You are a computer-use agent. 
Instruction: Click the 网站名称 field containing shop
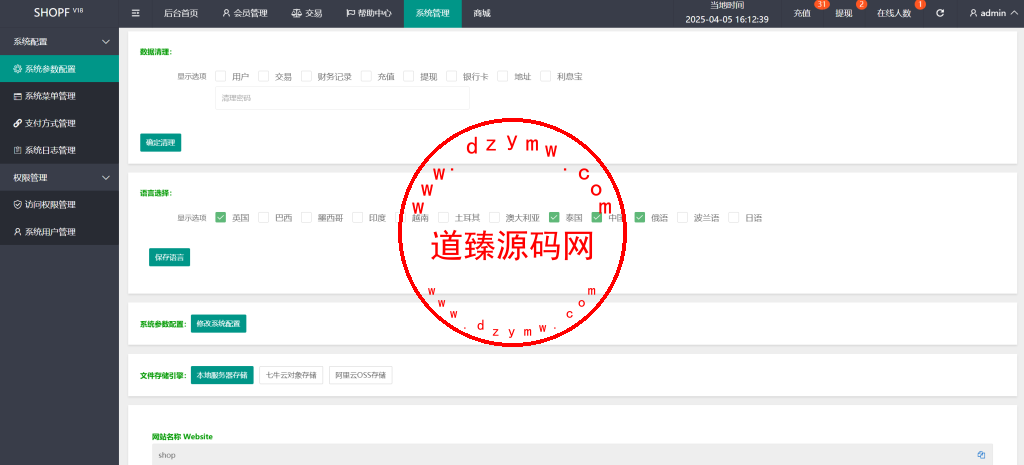[x=572, y=455]
